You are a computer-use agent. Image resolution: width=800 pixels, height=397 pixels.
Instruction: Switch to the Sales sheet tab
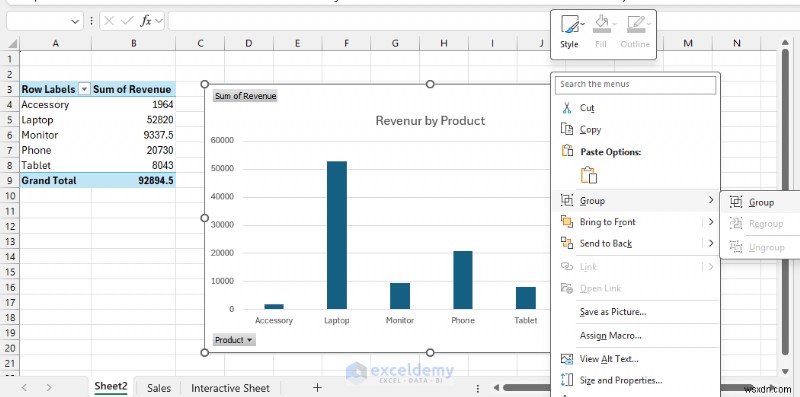tap(159, 388)
